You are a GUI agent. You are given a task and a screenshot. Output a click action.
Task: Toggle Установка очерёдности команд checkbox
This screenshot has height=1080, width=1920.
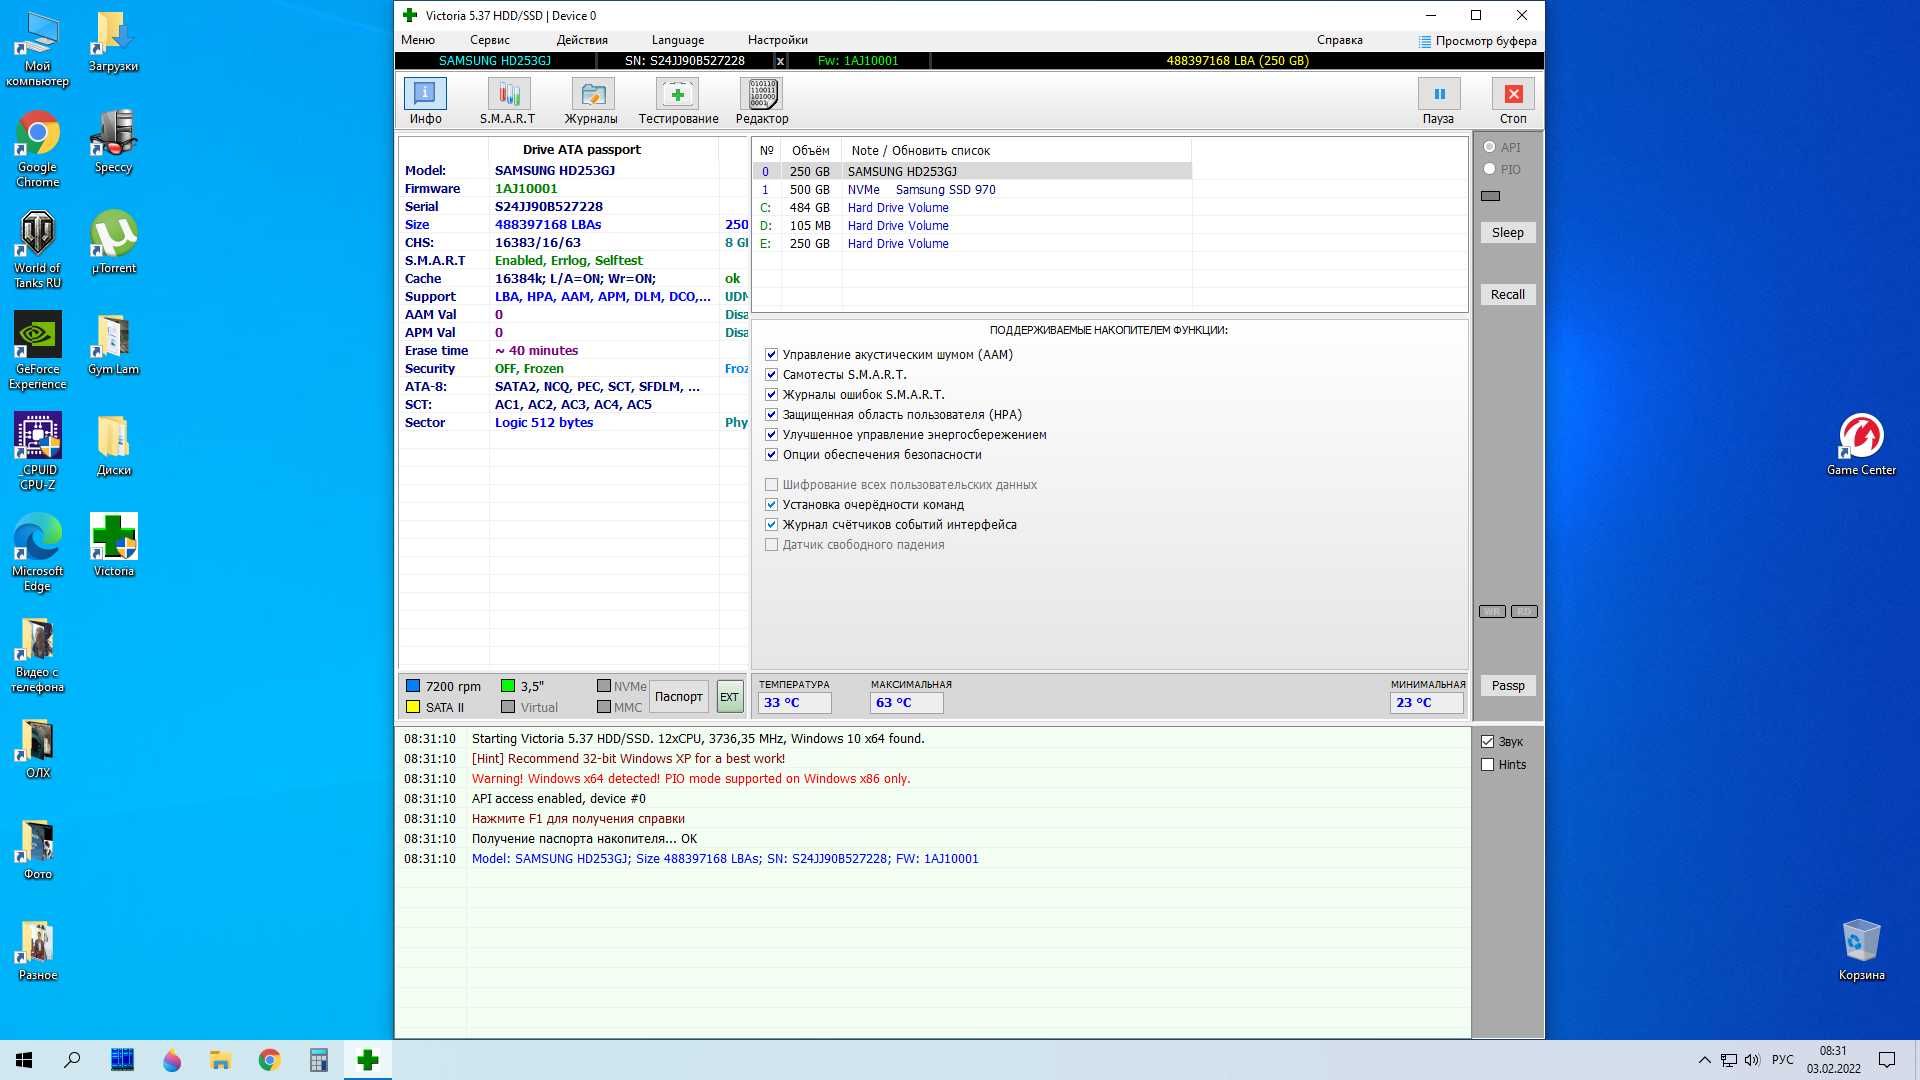point(771,505)
